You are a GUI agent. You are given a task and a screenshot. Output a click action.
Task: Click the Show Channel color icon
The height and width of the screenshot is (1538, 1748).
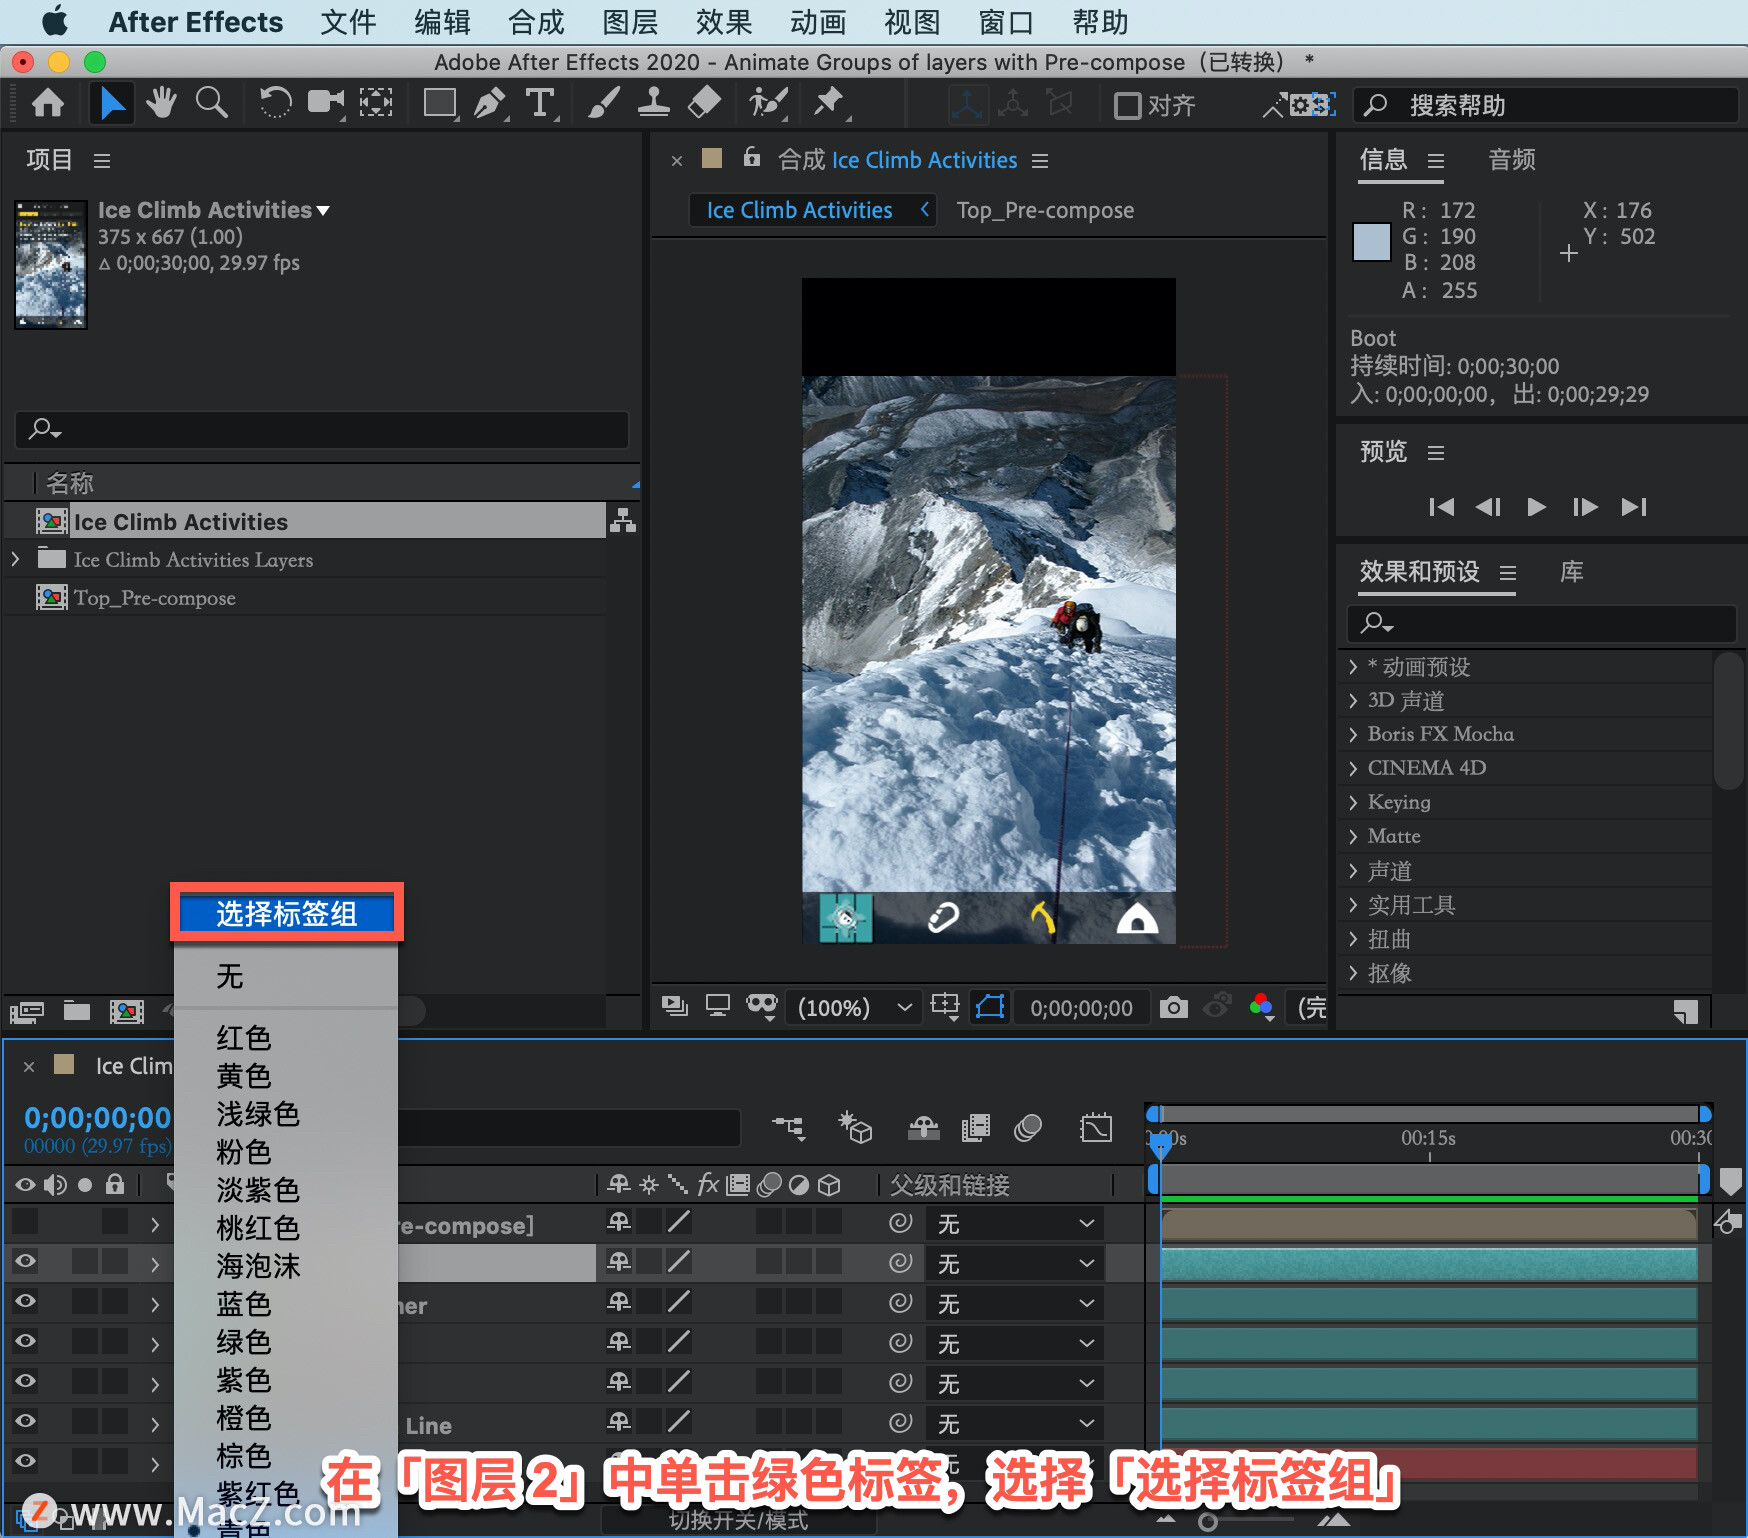1262,1007
